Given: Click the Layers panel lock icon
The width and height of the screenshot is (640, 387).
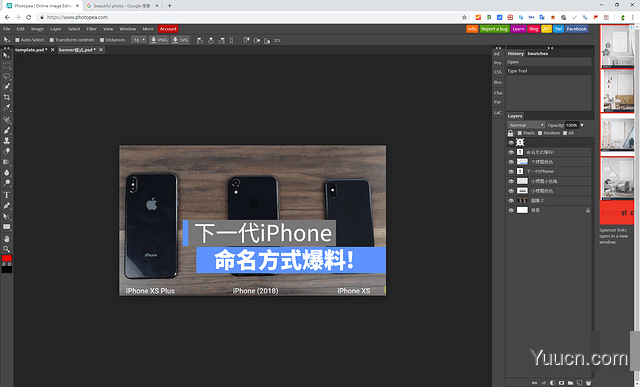Looking at the screenshot, I should pyautogui.click(x=510, y=133).
